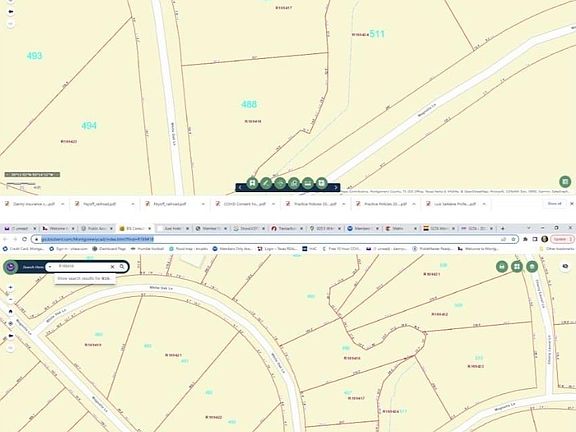Click the third round tool in upper map toolbar
The image size is (576, 432).
[x=280, y=183]
